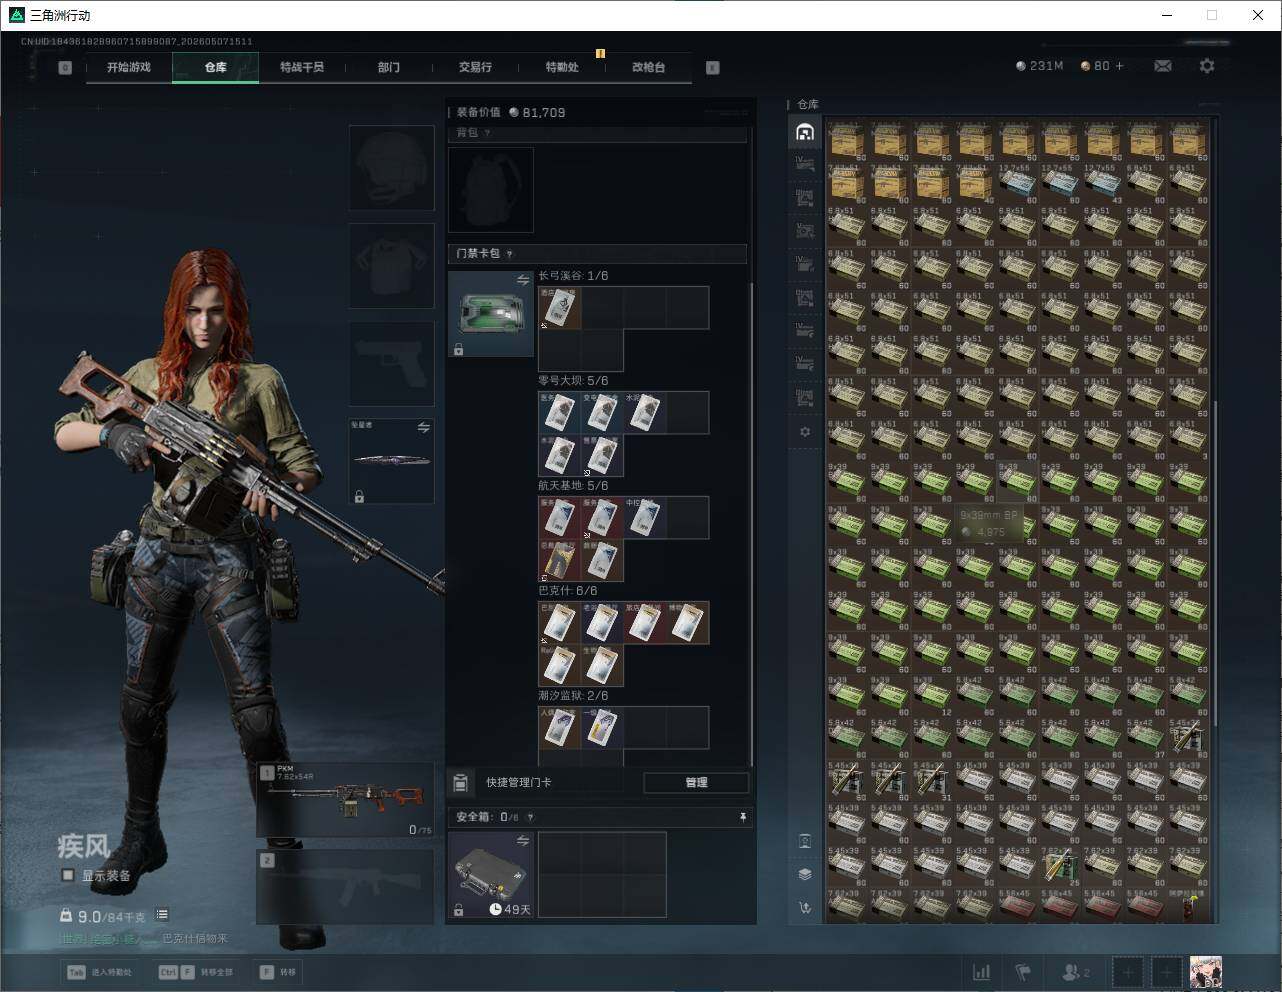Click the E key icon right of 改枪台
This screenshot has width=1282, height=992.
click(713, 68)
